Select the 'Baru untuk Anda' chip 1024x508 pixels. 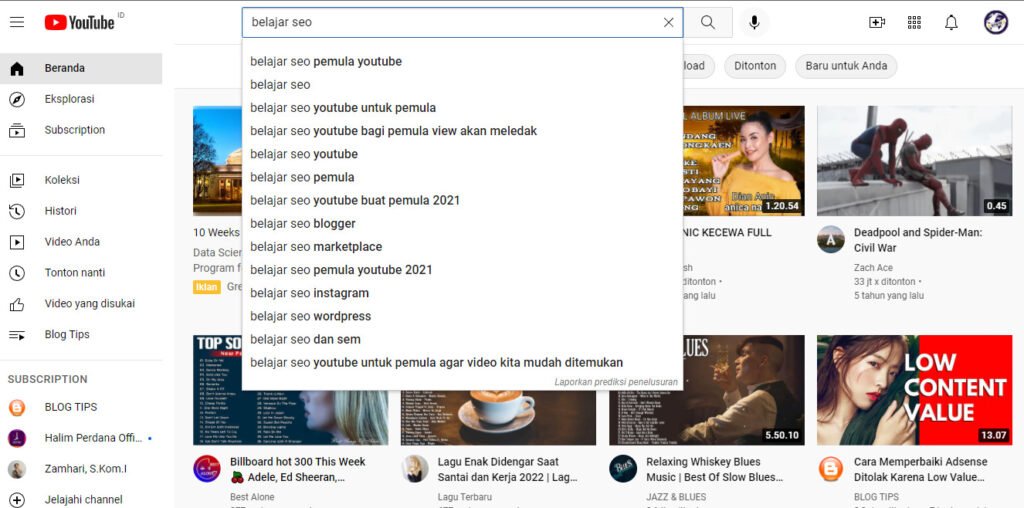pyautogui.click(x=846, y=66)
